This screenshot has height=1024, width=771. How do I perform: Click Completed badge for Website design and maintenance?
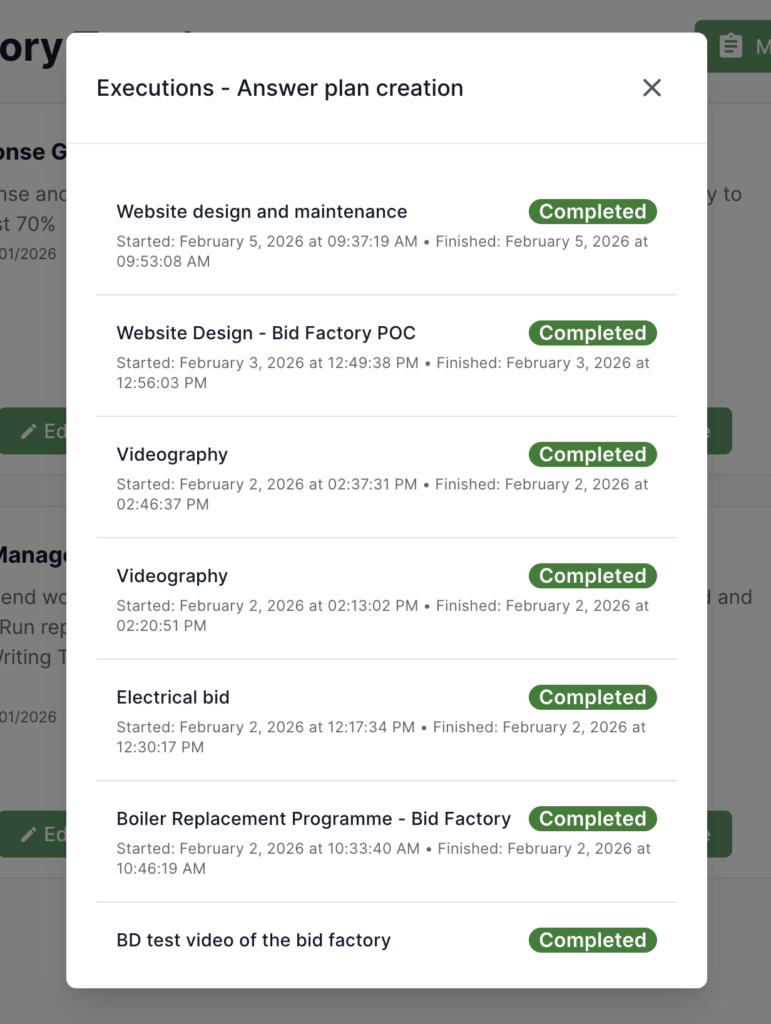point(593,212)
